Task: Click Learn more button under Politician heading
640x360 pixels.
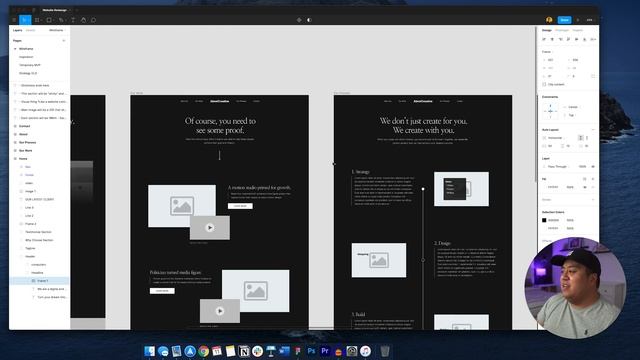Action: click(x=162, y=291)
